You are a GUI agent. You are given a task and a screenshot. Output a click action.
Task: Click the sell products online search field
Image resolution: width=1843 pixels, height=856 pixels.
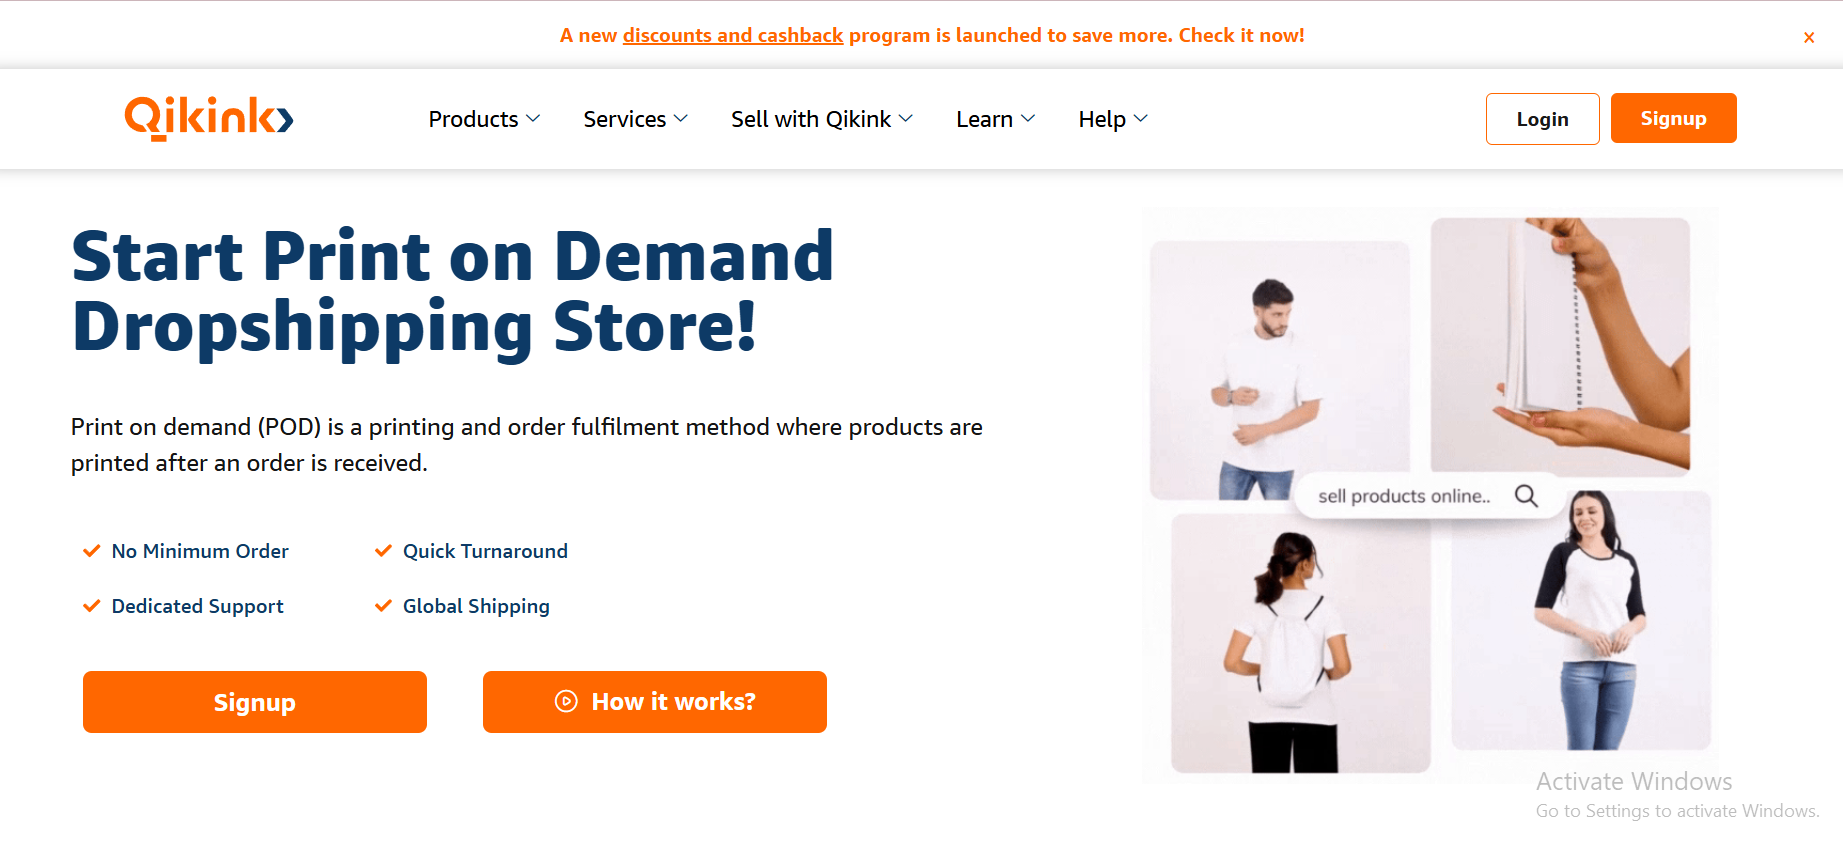[1429, 495]
